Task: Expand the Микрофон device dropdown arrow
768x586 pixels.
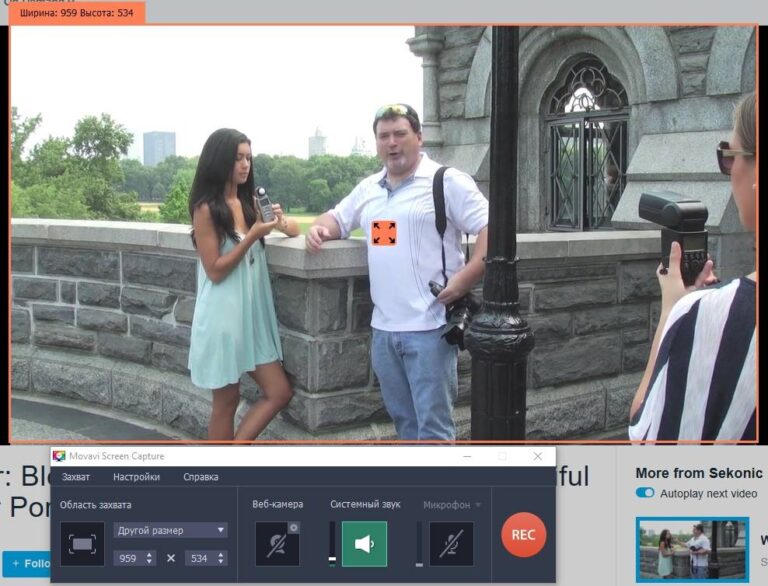Action: pyautogui.click(x=478, y=505)
